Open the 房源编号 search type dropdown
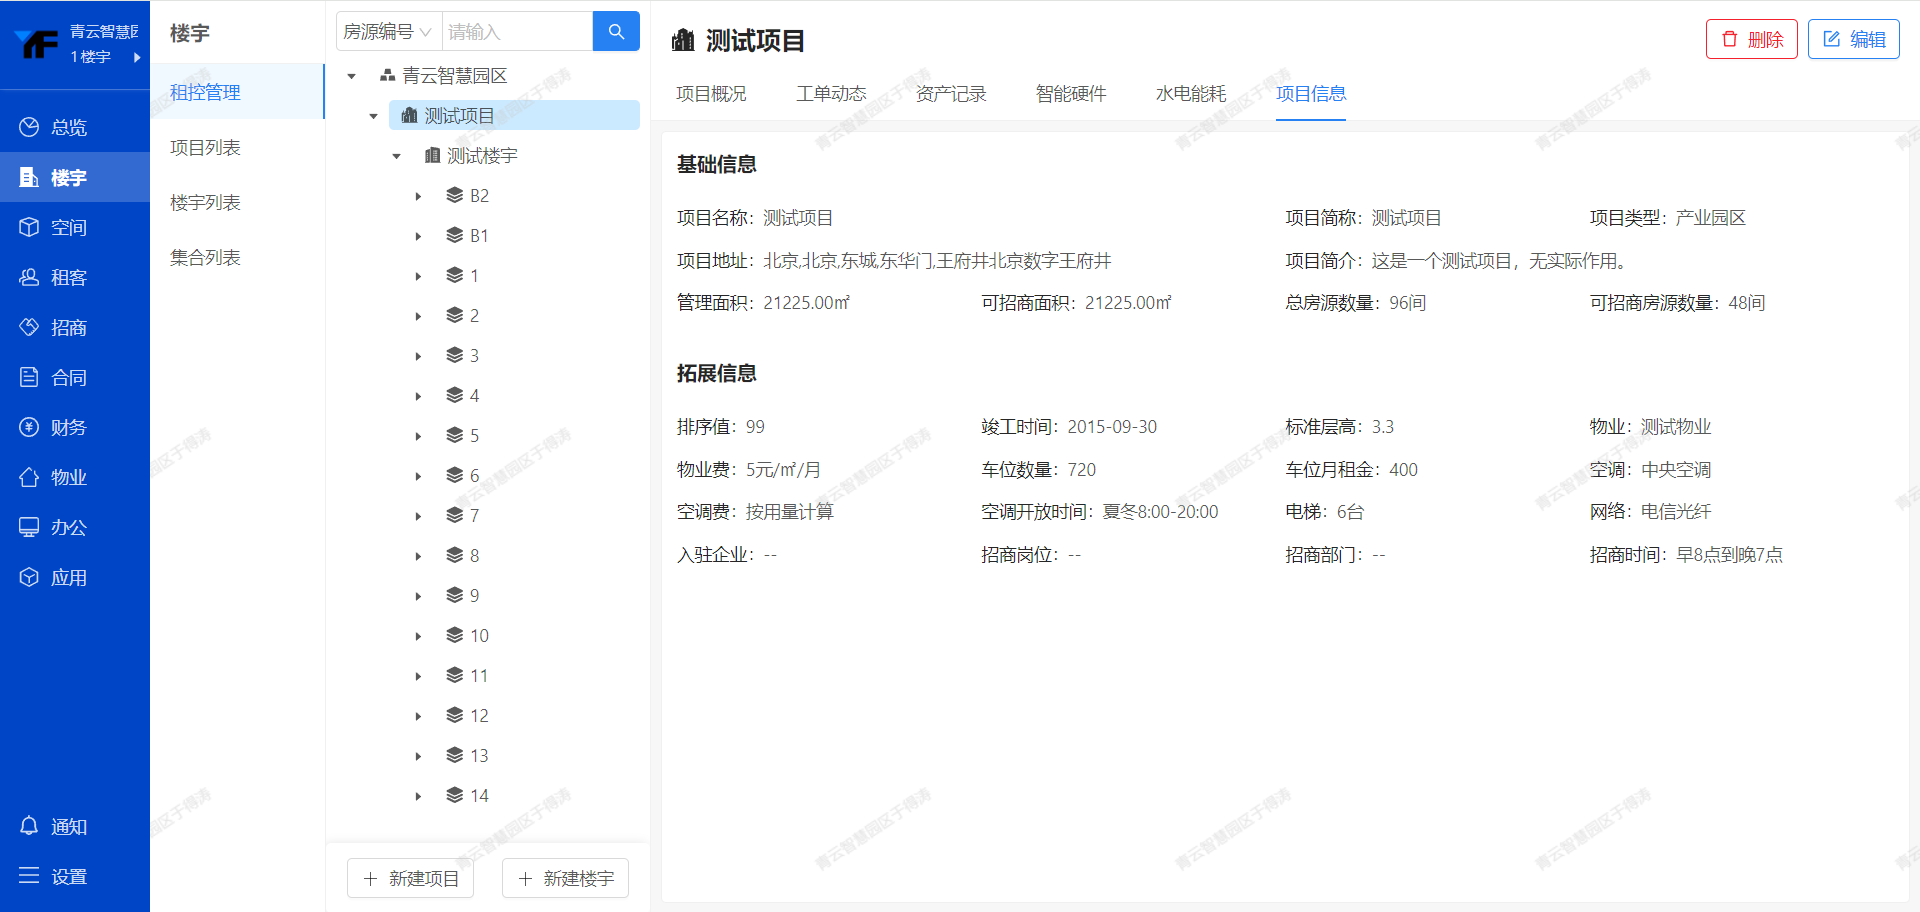 point(388,32)
